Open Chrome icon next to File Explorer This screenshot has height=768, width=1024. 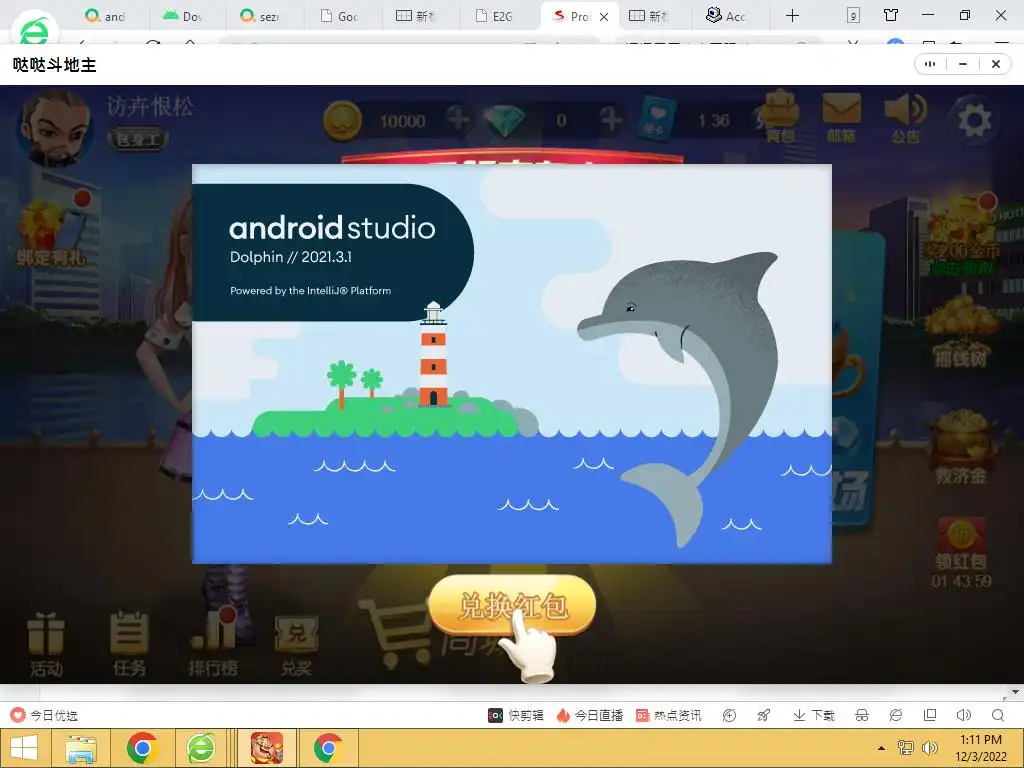[x=142, y=749]
